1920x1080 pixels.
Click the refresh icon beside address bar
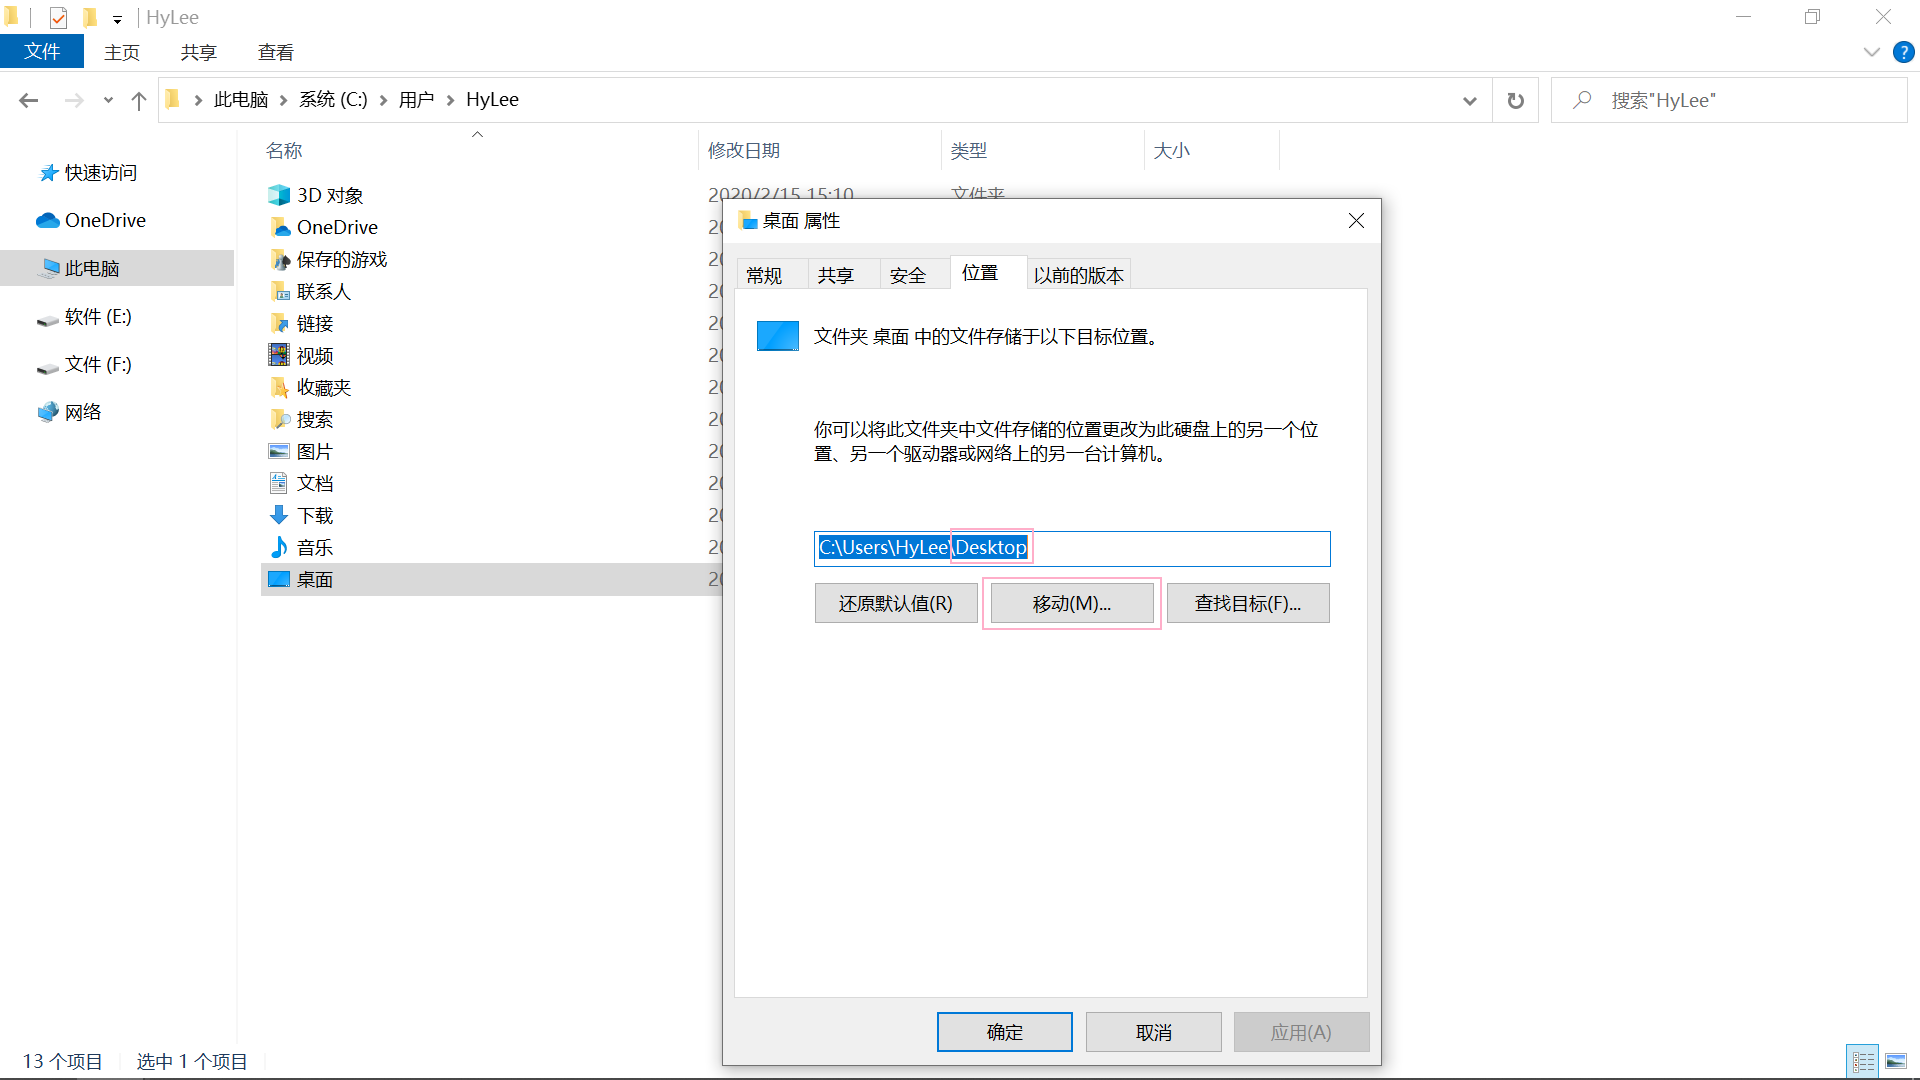point(1515,100)
